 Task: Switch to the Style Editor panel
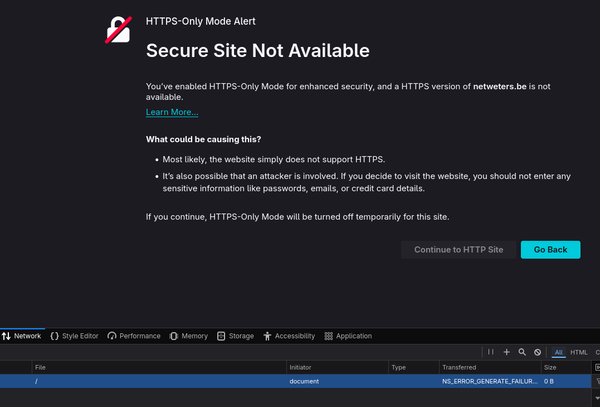click(75, 336)
